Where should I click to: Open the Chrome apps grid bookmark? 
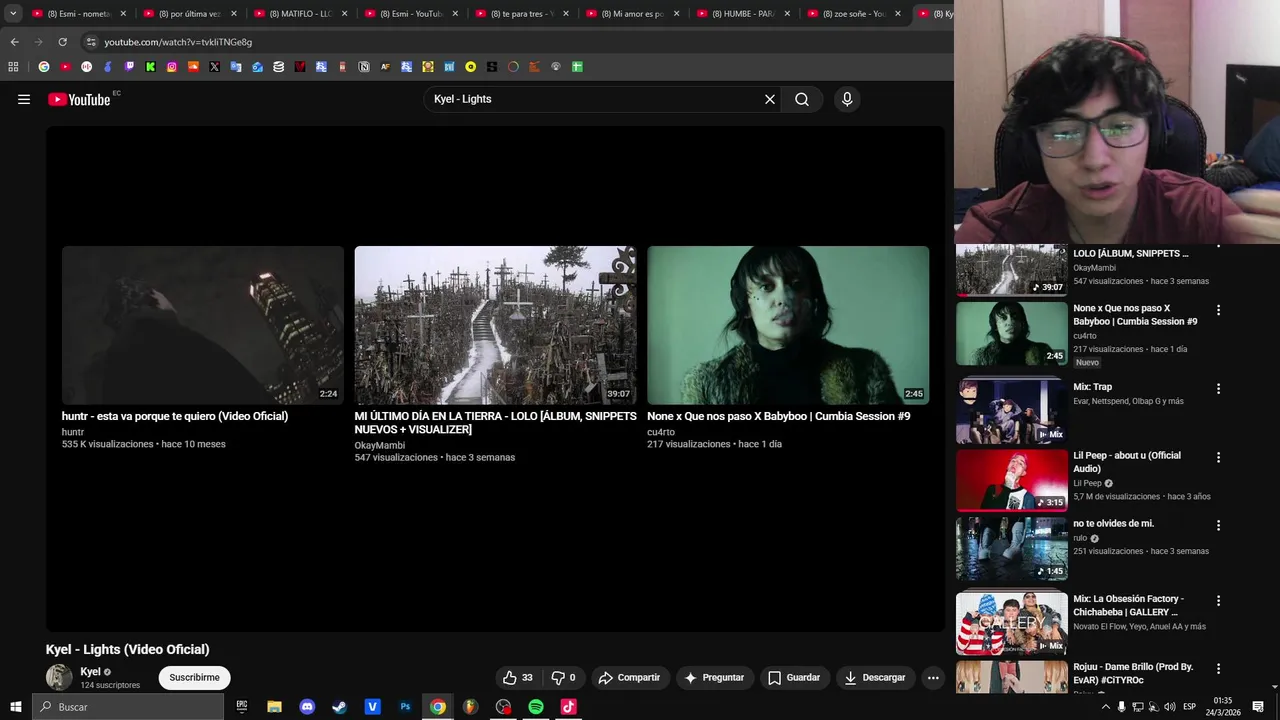click(x=13, y=67)
